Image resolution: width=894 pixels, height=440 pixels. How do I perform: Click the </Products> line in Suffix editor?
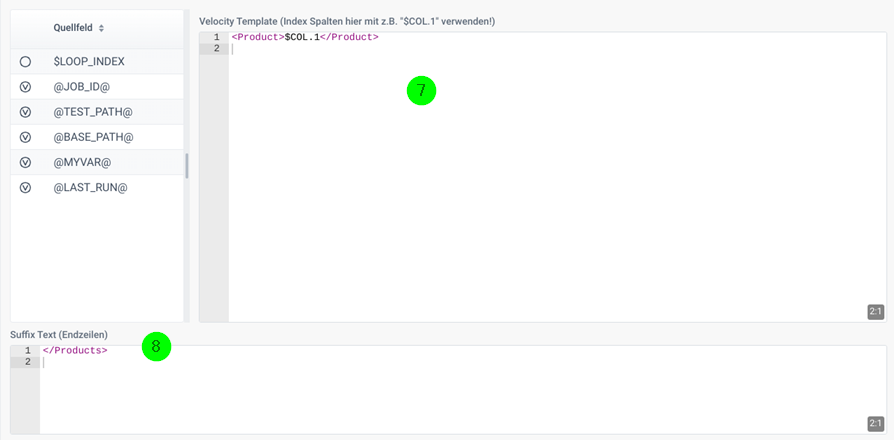click(x=75, y=351)
